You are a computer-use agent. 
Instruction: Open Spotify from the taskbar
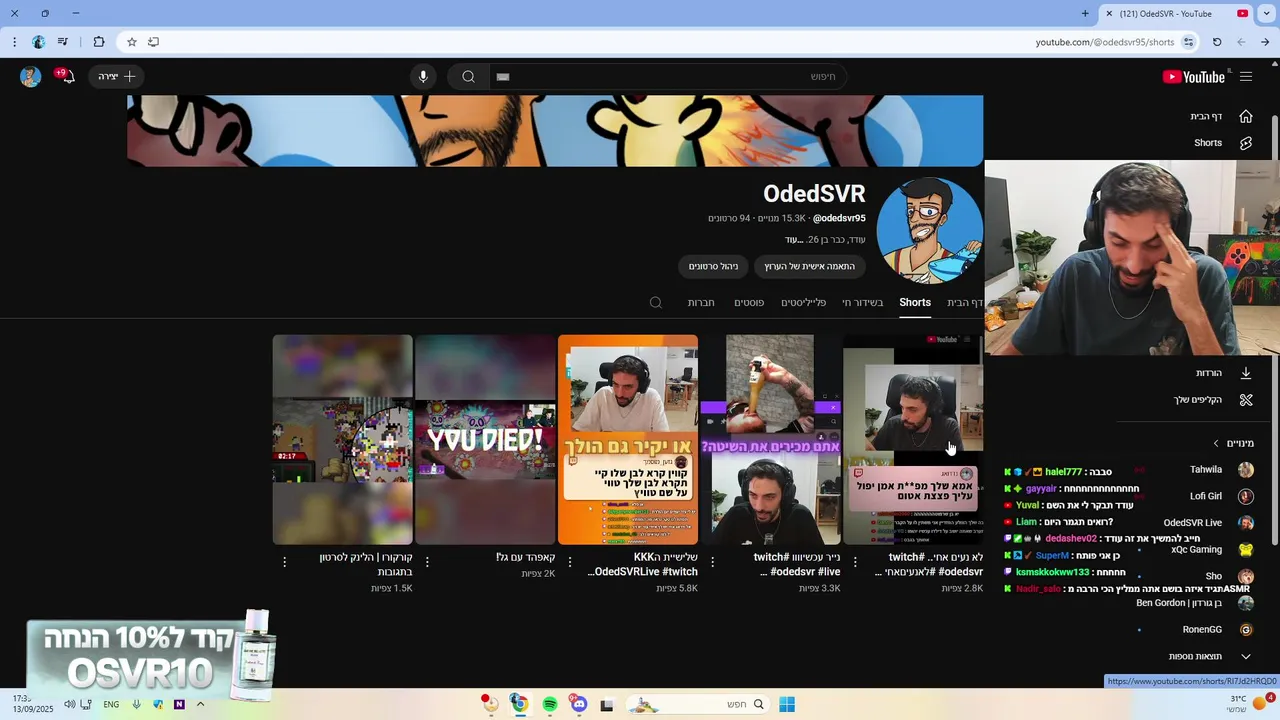(550, 704)
